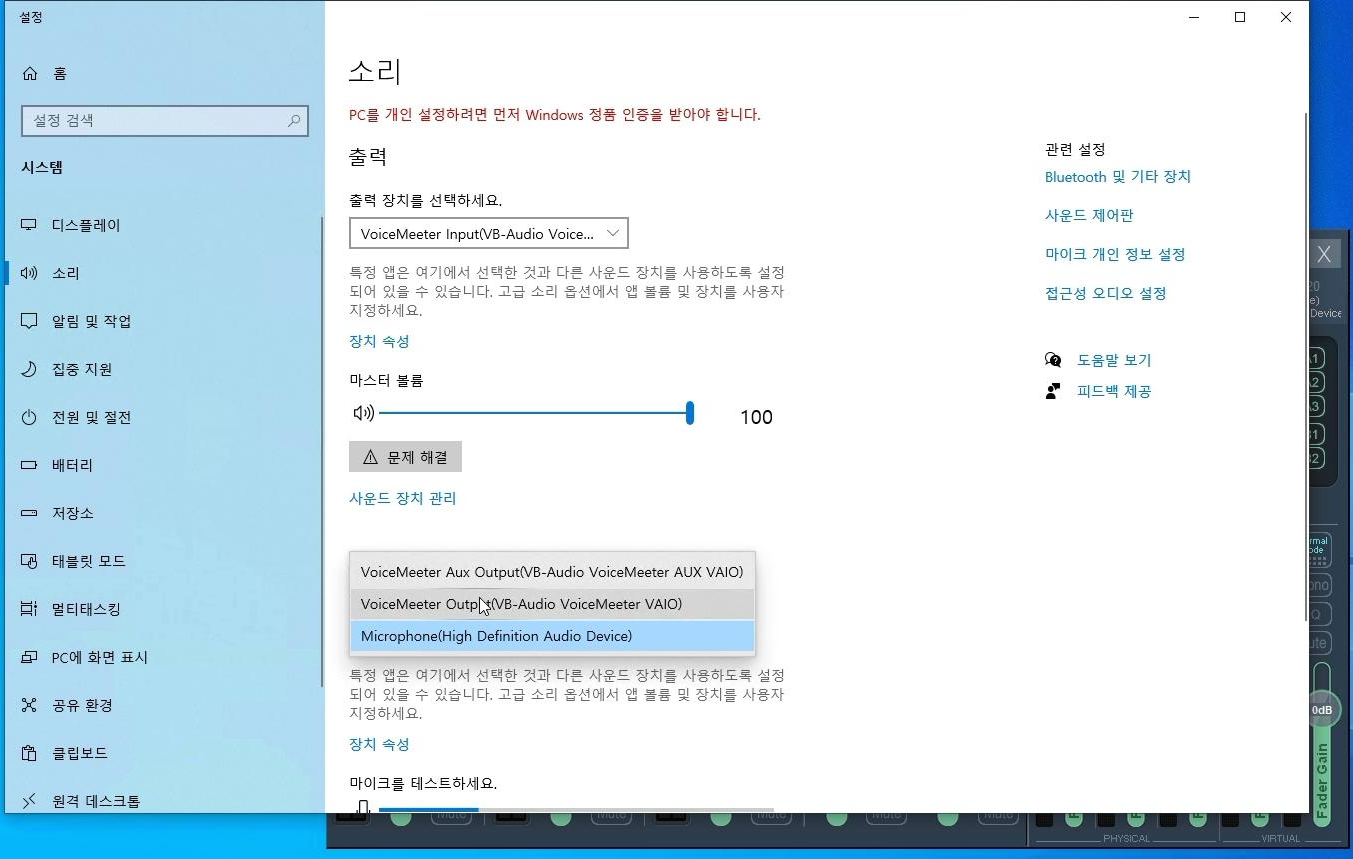The height and width of the screenshot is (859, 1353).
Task: Click the 문제 해결 button
Action: [x=405, y=457]
